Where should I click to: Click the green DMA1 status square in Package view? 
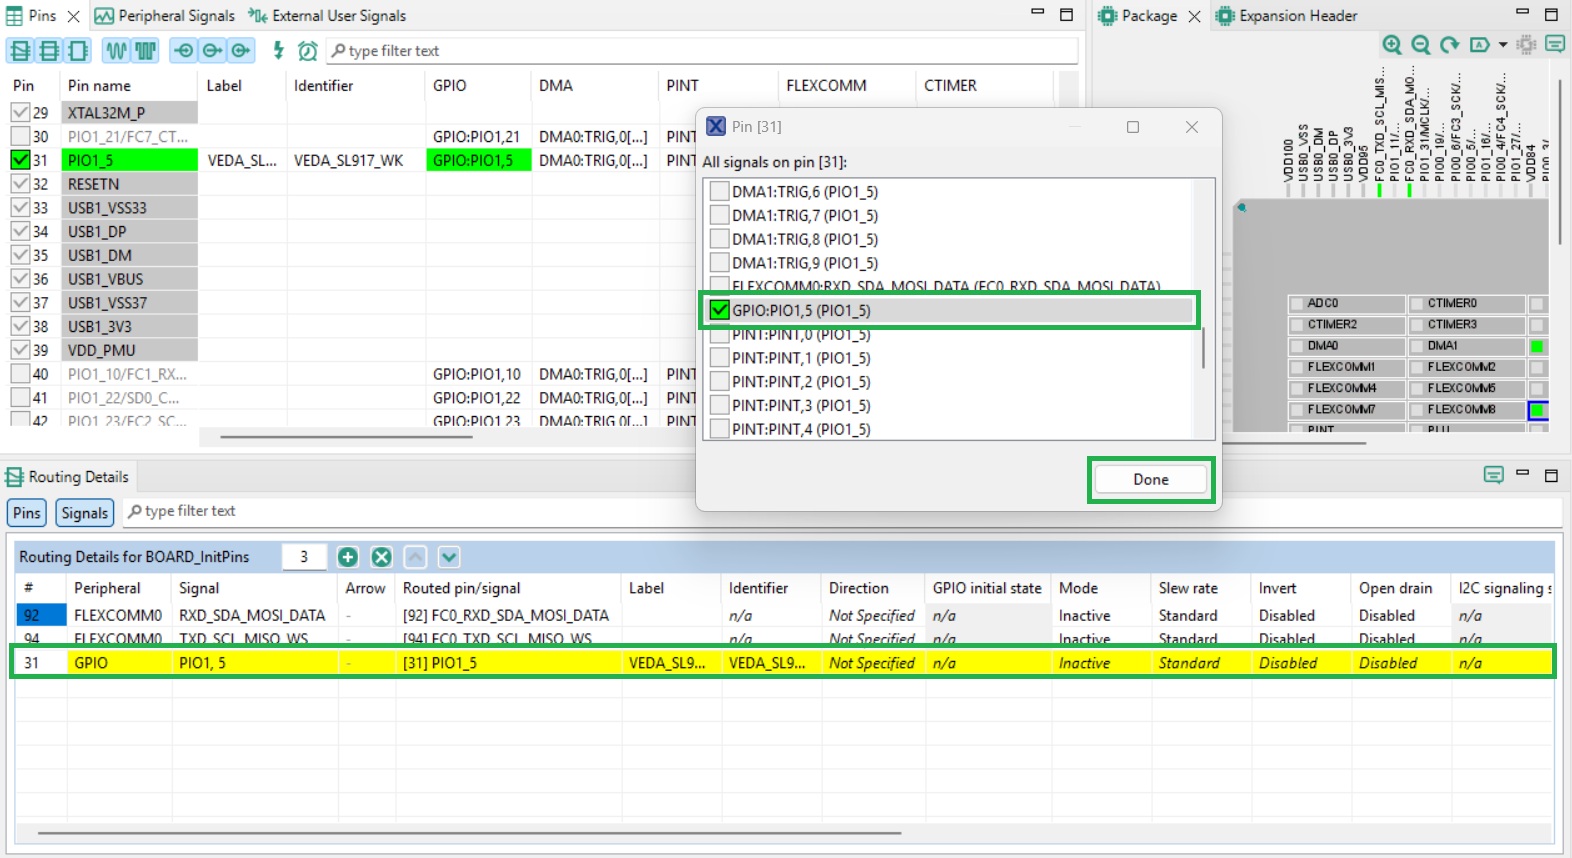point(1537,346)
